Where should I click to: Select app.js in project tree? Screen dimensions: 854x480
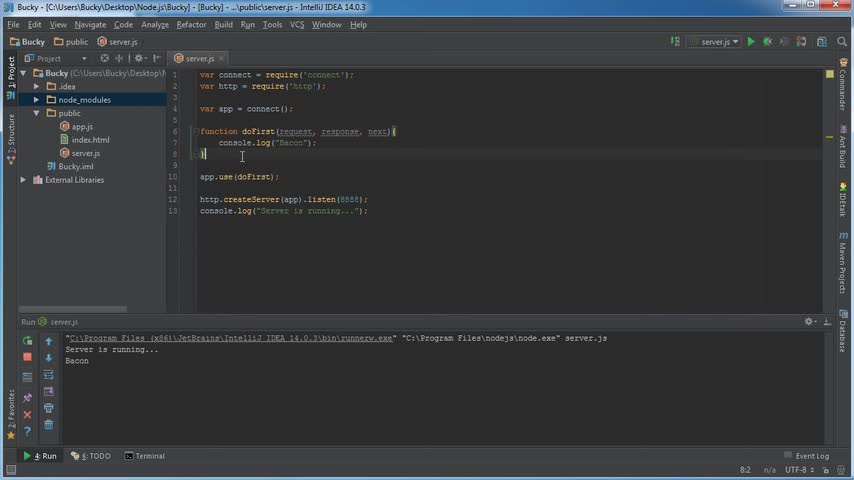click(76, 126)
